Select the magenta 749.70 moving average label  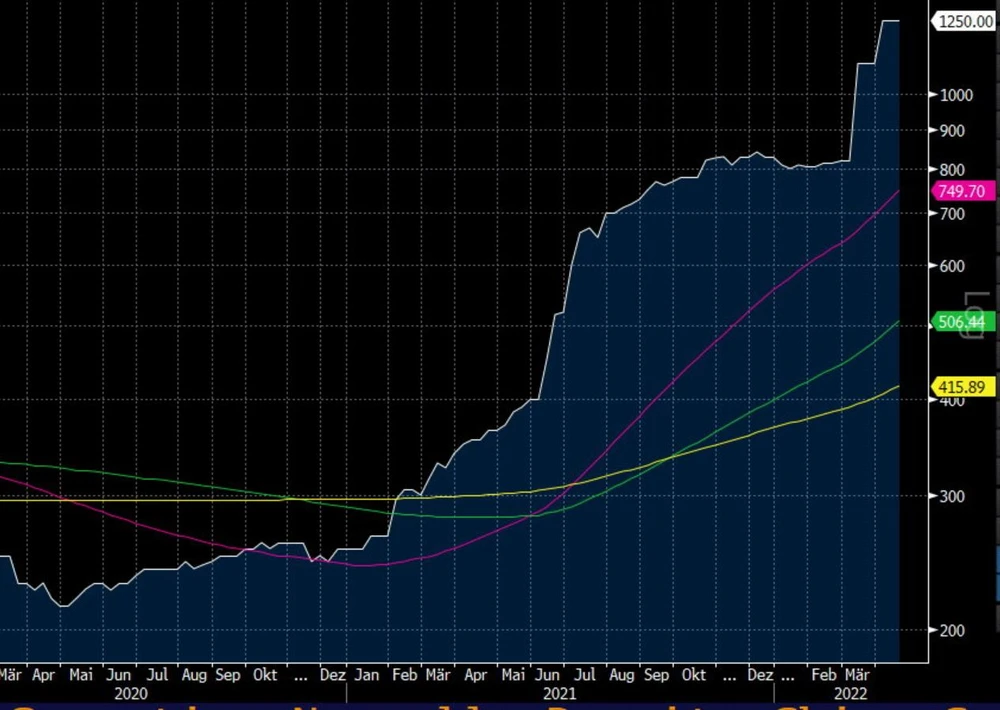[x=961, y=191]
